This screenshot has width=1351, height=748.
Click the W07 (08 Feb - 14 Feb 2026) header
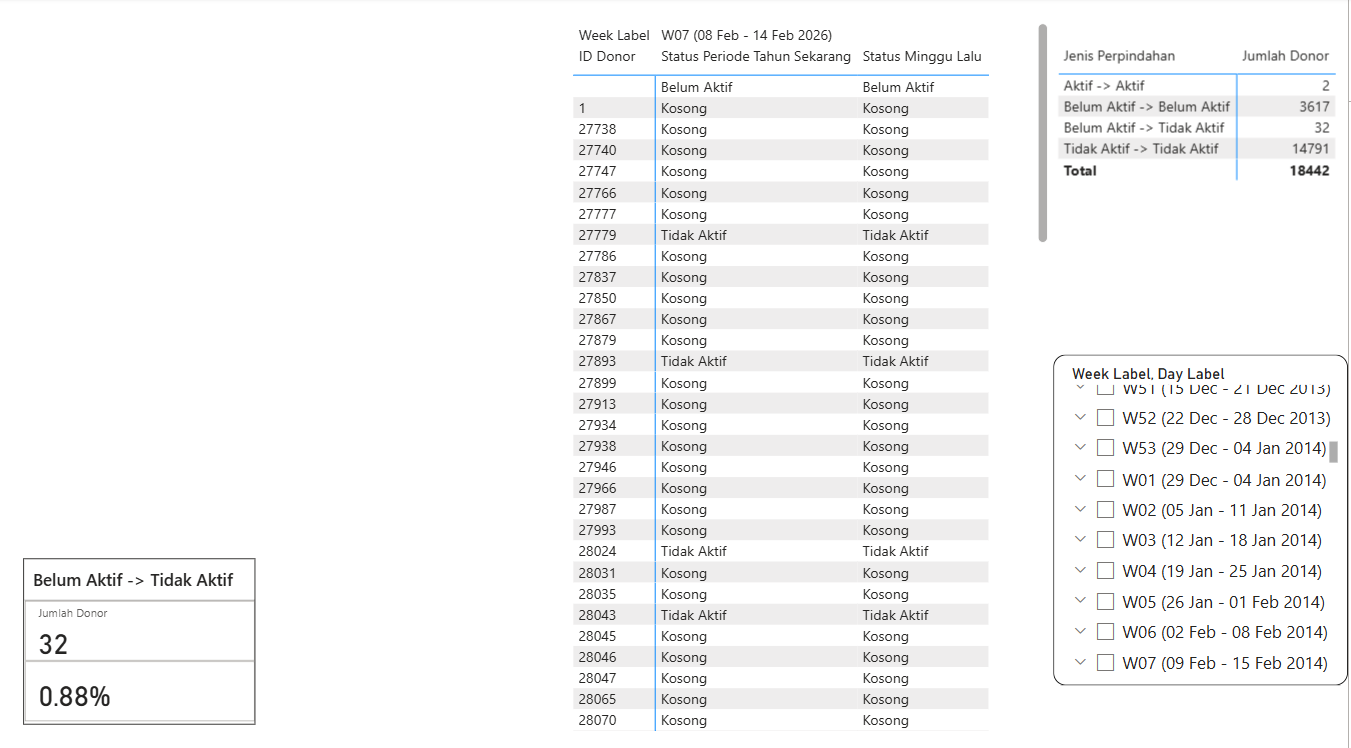(x=747, y=35)
